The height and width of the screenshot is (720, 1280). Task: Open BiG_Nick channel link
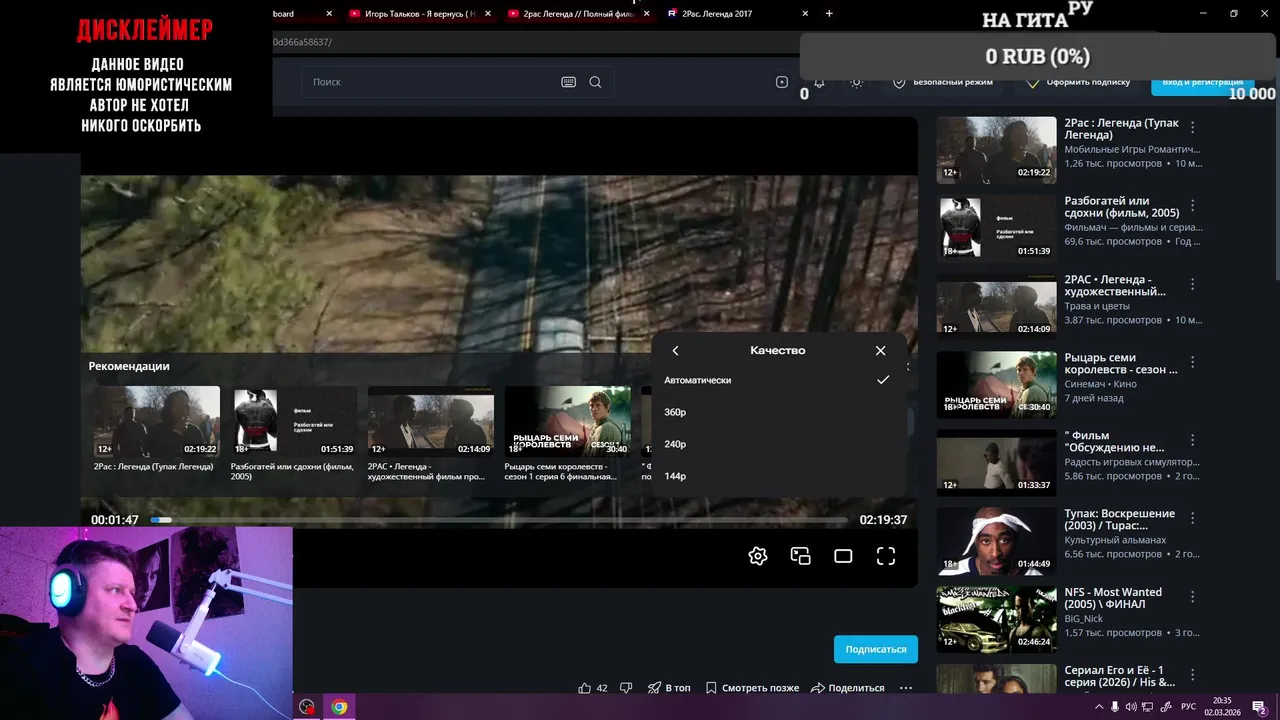point(1084,619)
